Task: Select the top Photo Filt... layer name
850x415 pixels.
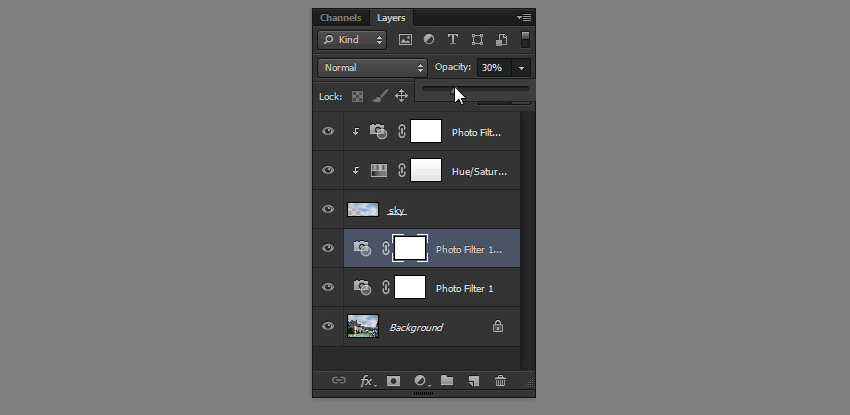Action: coord(476,133)
